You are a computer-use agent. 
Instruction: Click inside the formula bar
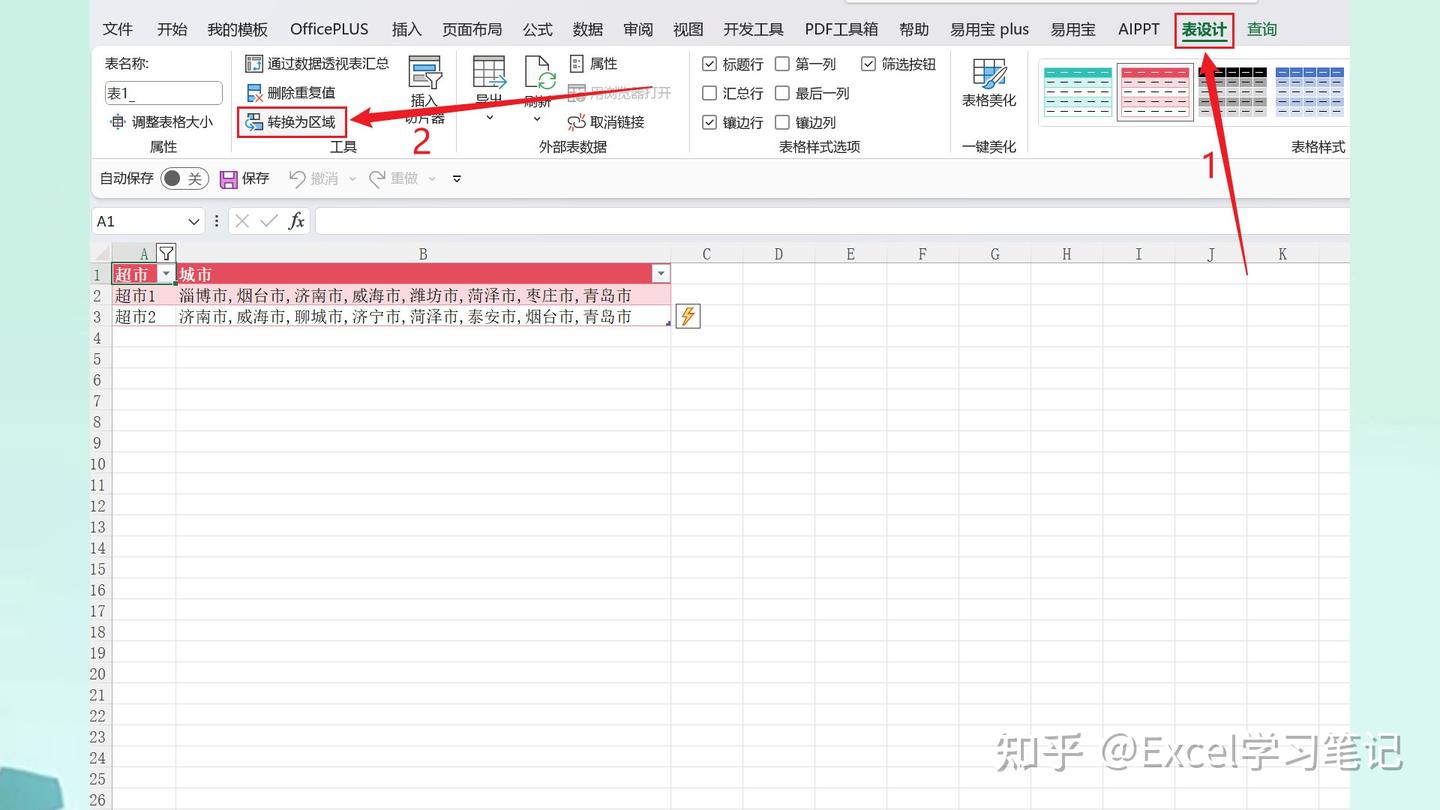832,221
